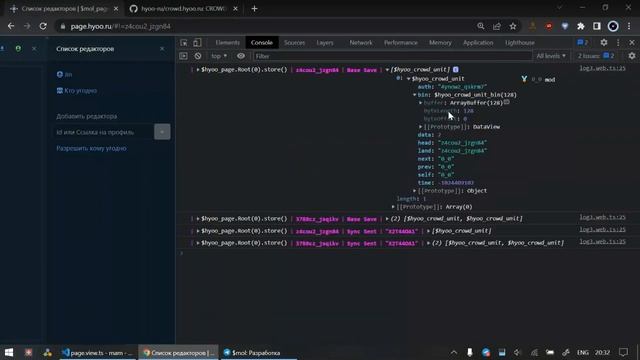
Task: Close the DevTools panel
Action: coord(632,42)
